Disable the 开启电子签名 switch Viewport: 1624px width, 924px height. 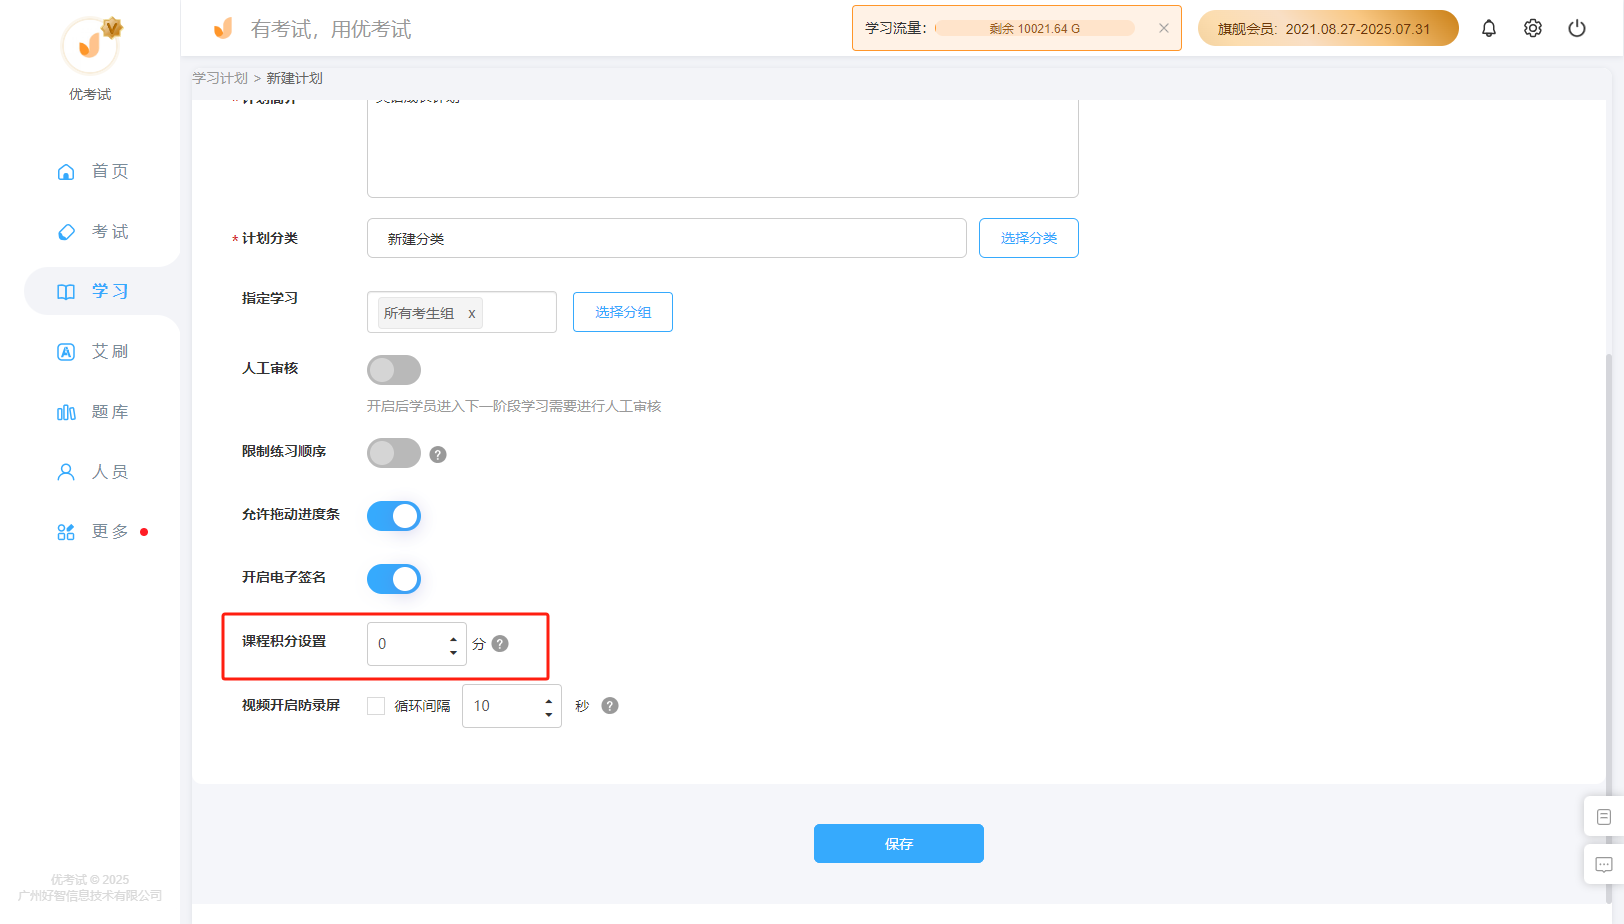coord(394,579)
